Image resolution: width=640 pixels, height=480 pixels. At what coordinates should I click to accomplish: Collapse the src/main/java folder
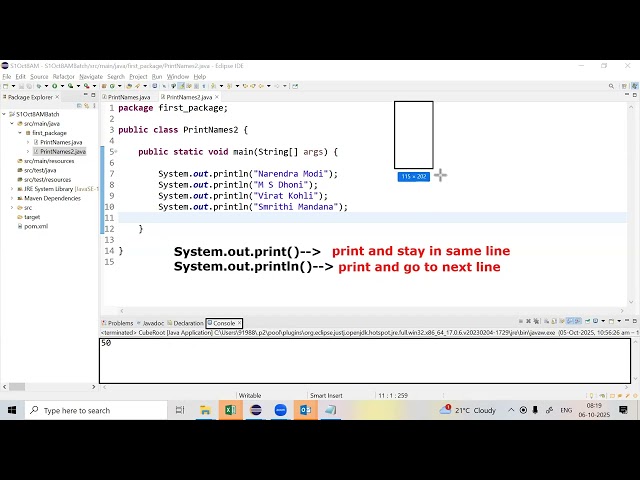12,124
